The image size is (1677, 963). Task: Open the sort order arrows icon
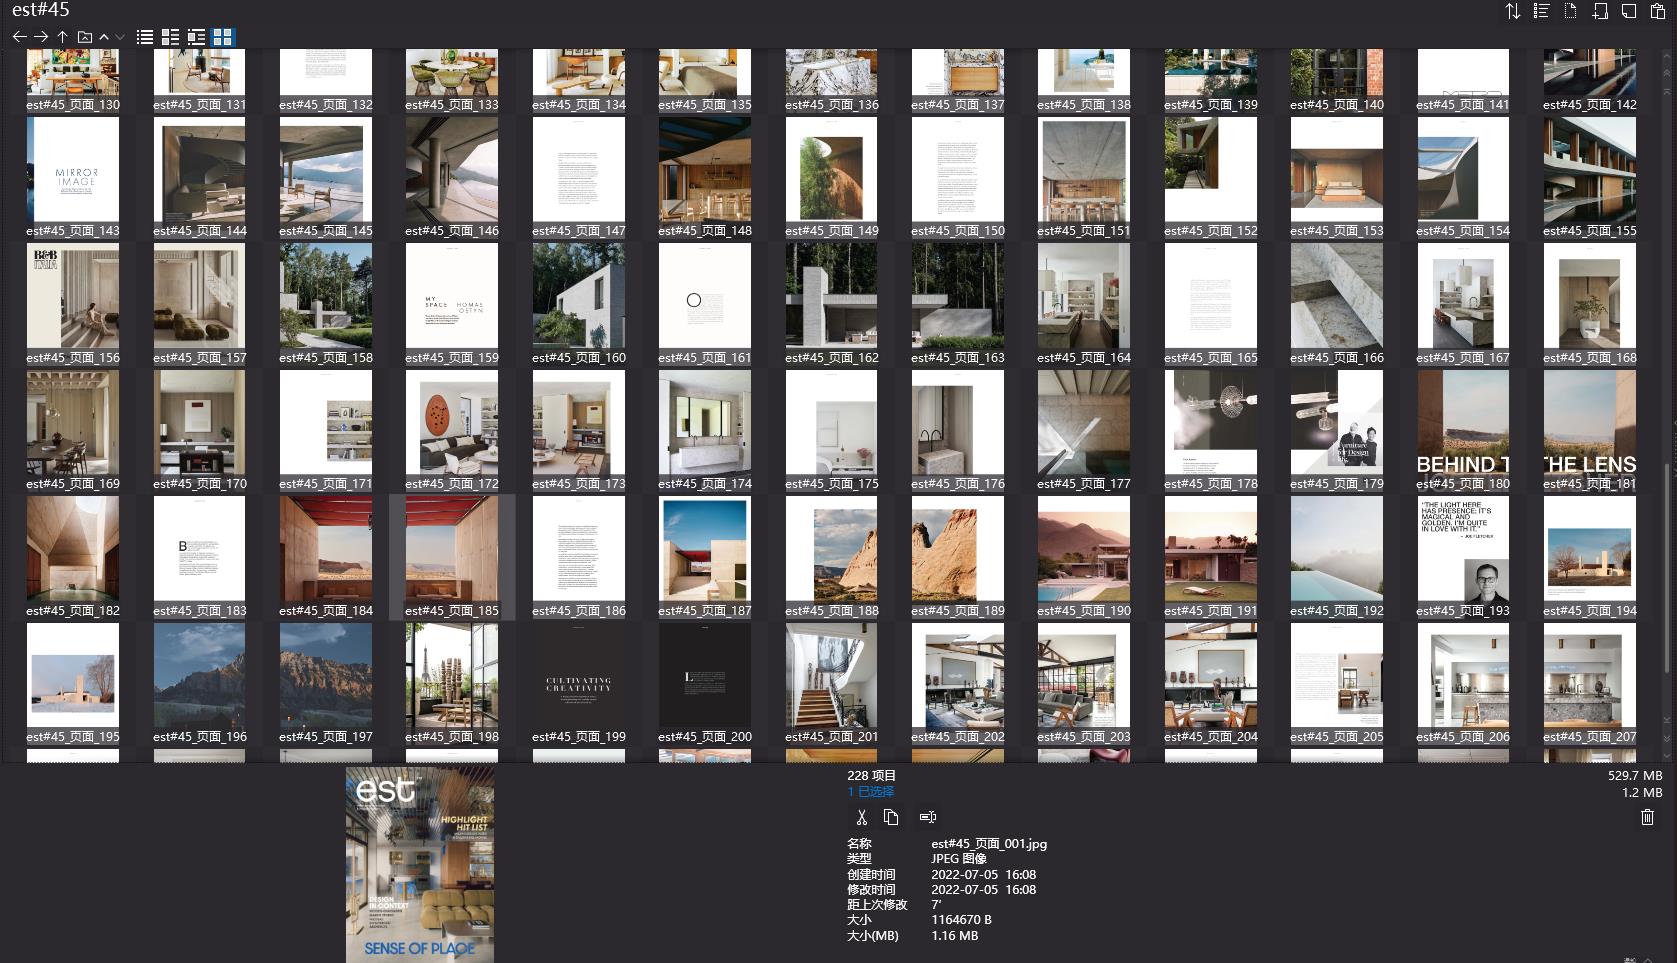tap(1512, 11)
